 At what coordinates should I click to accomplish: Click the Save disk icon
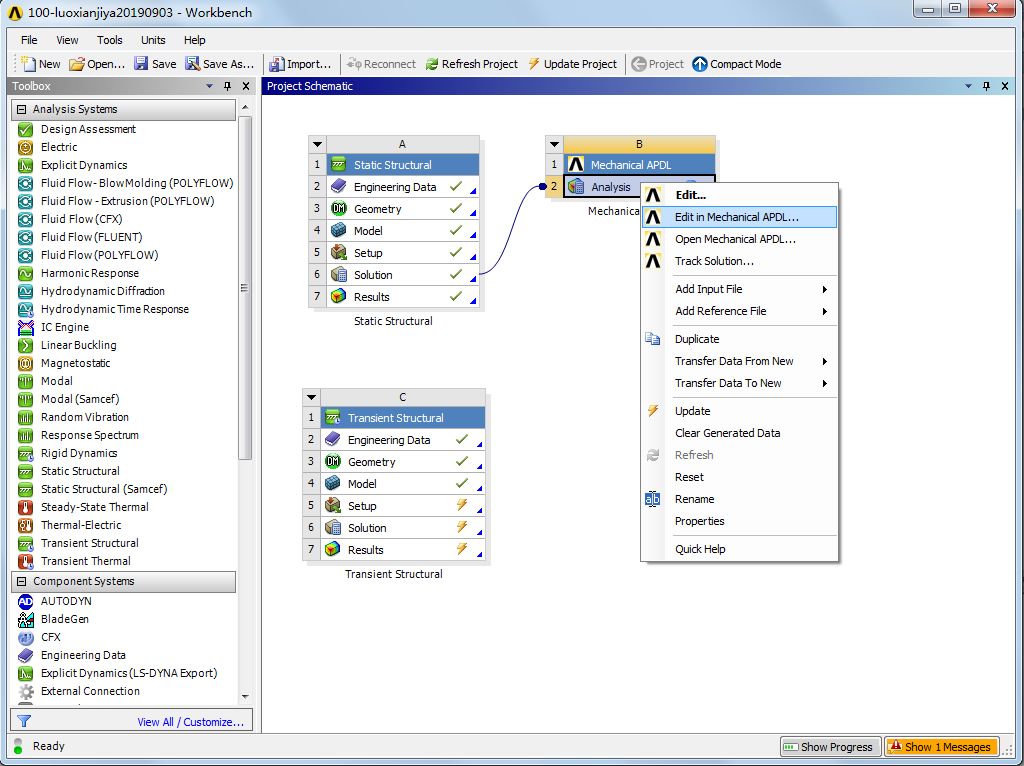click(x=141, y=63)
